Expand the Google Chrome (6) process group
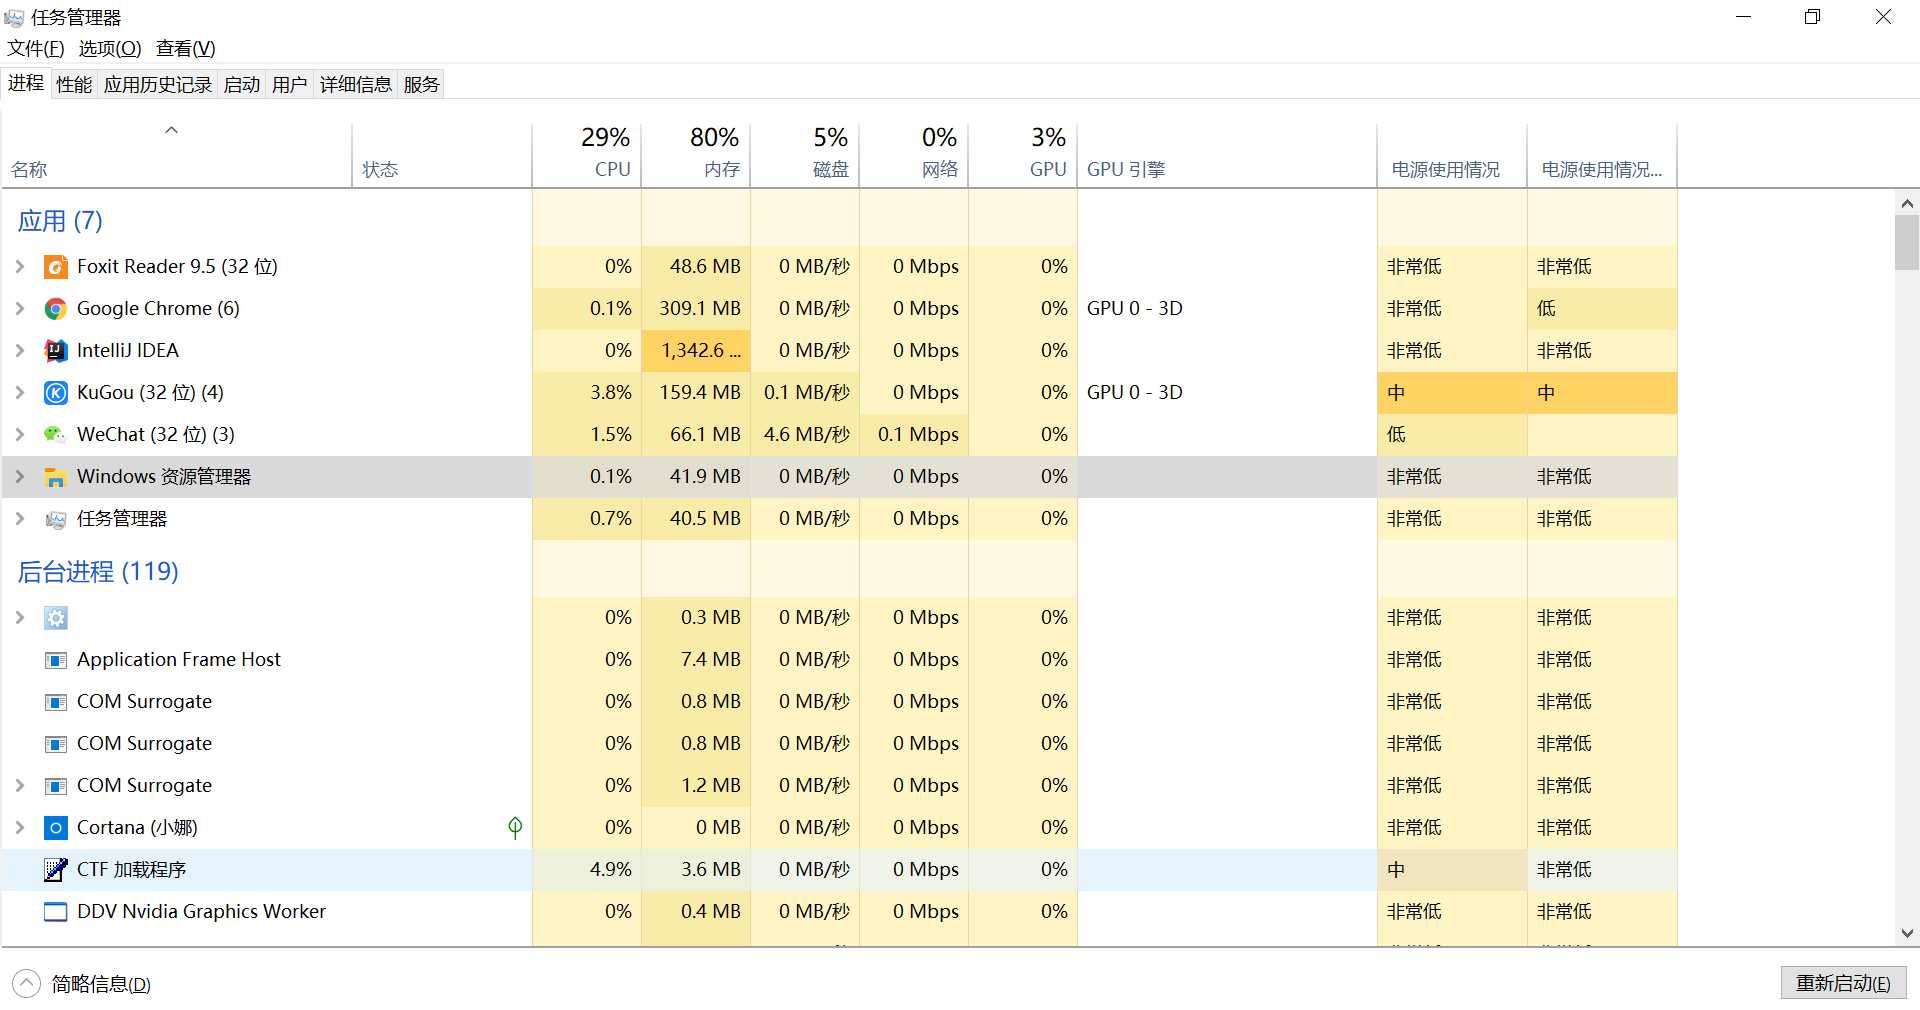Image resolution: width=1920 pixels, height=1010 pixels. pos(20,309)
